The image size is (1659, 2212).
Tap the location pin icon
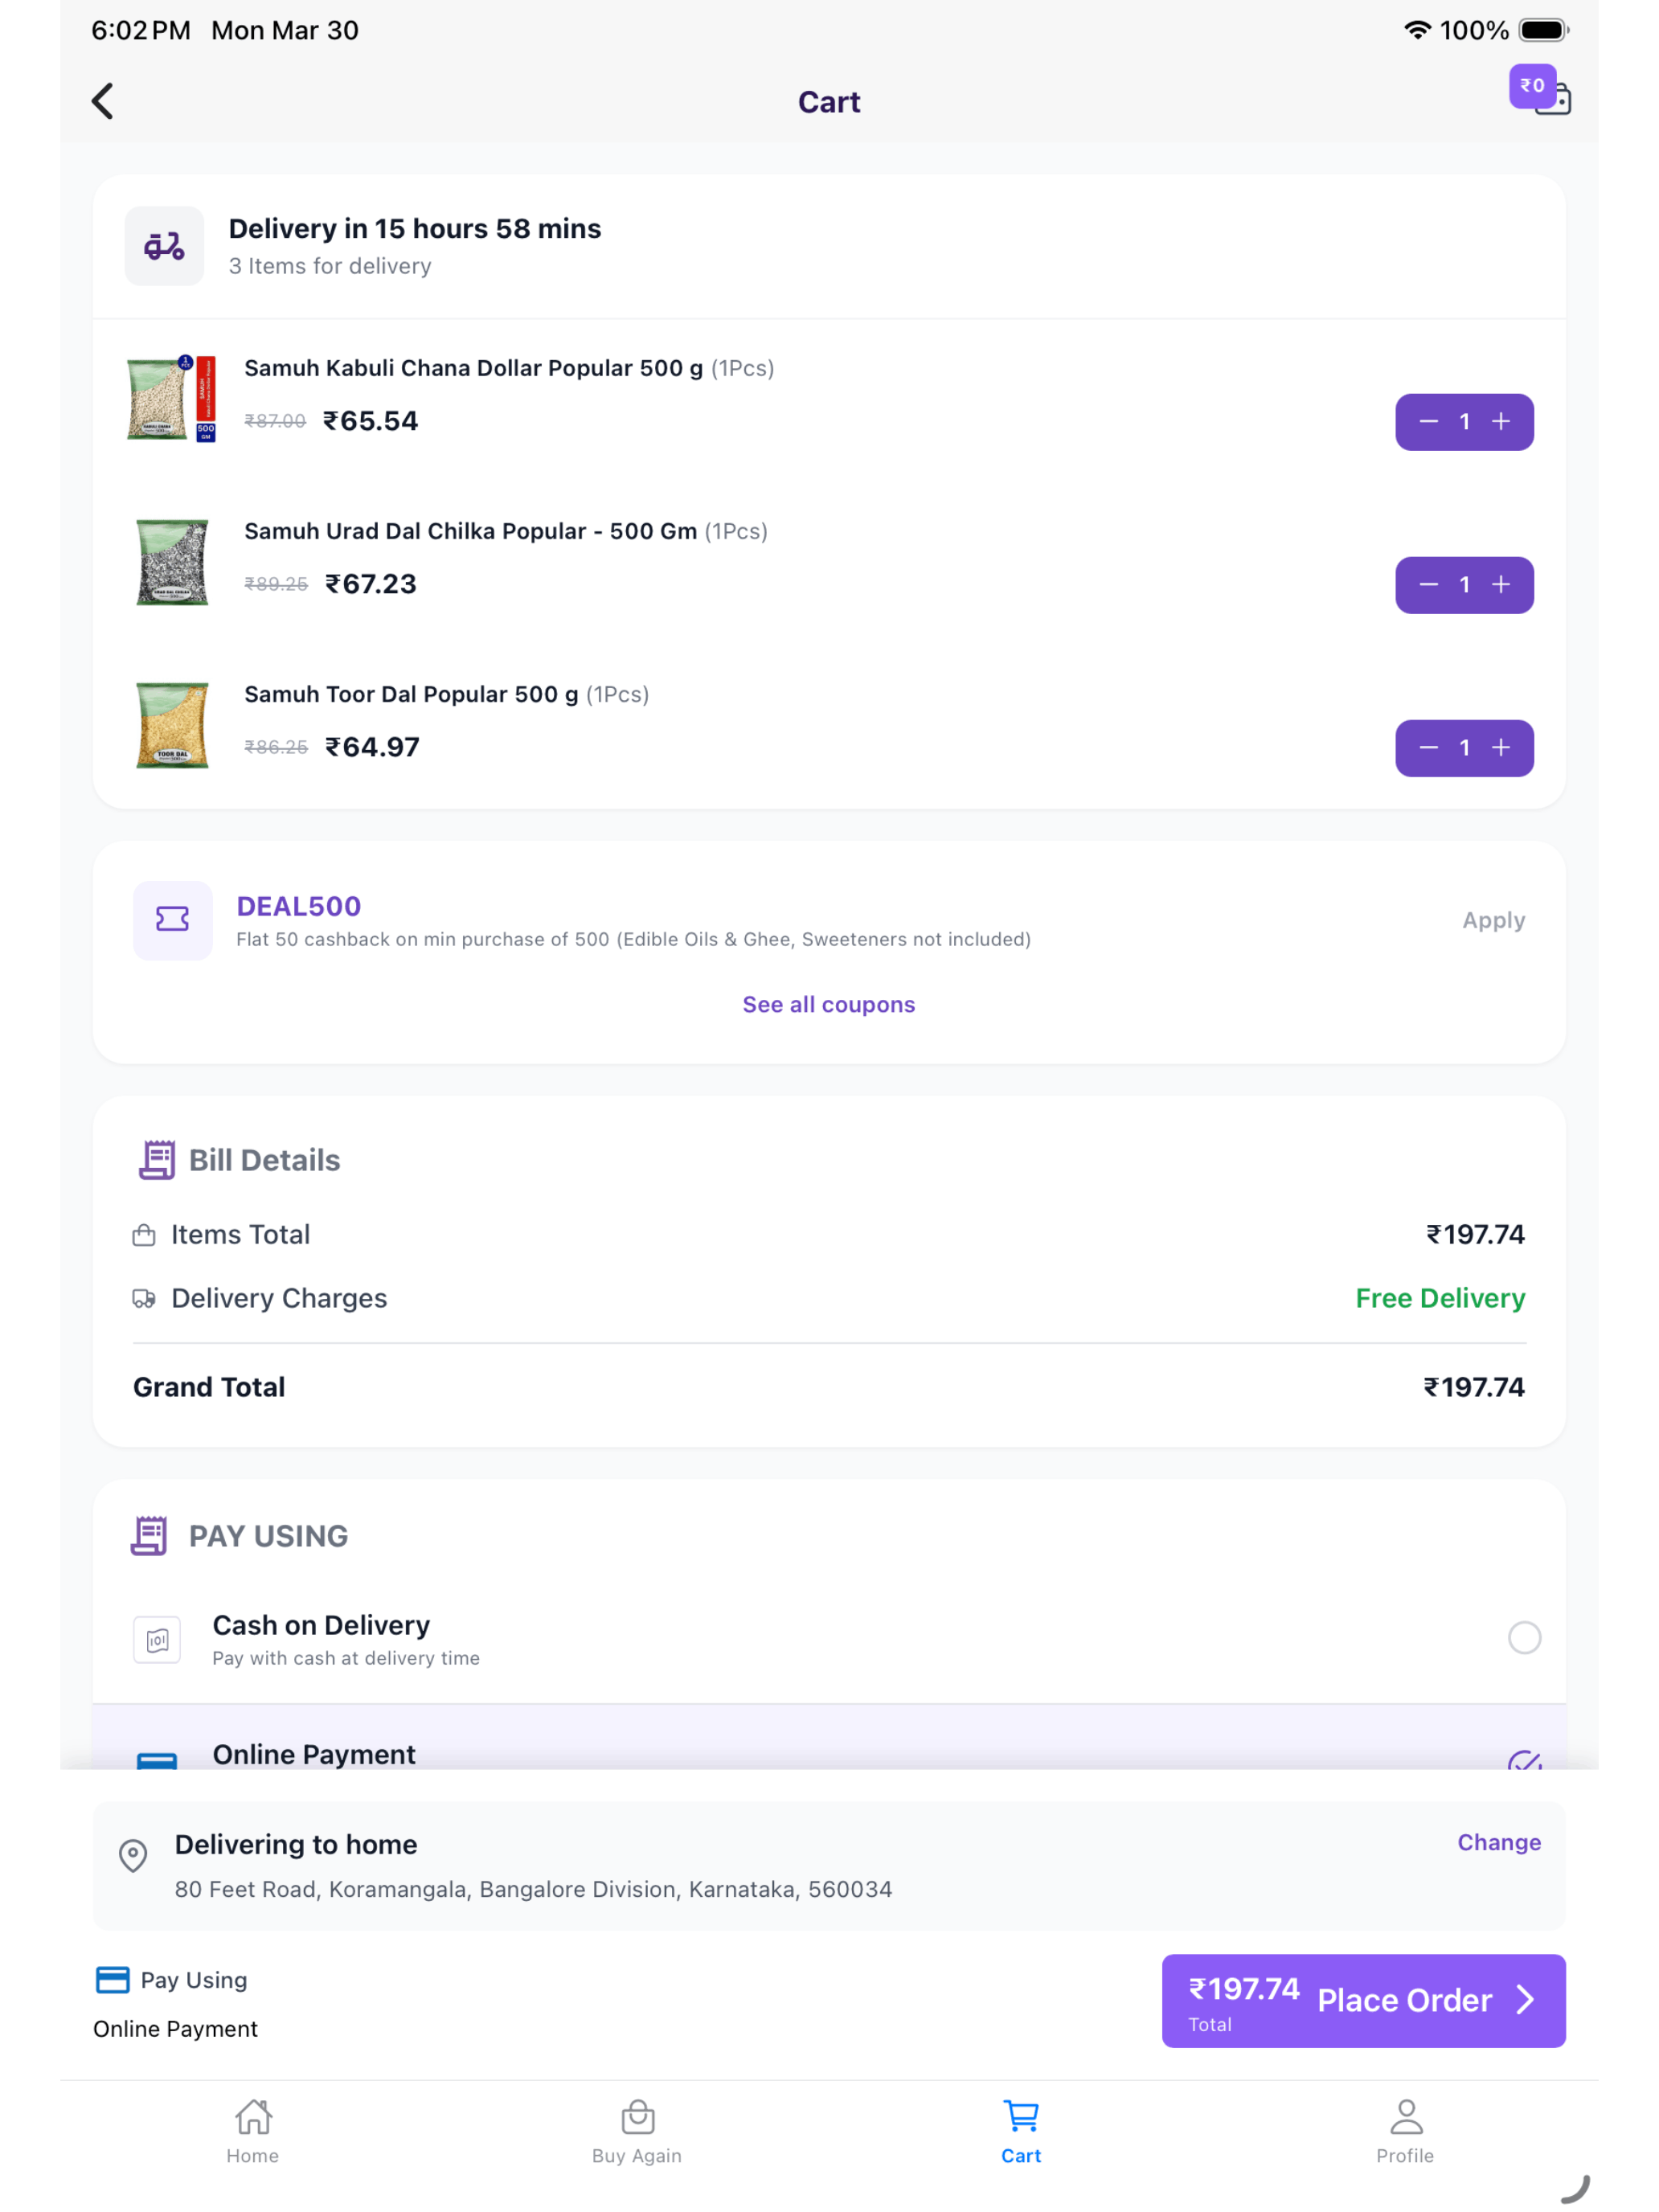click(x=133, y=1856)
